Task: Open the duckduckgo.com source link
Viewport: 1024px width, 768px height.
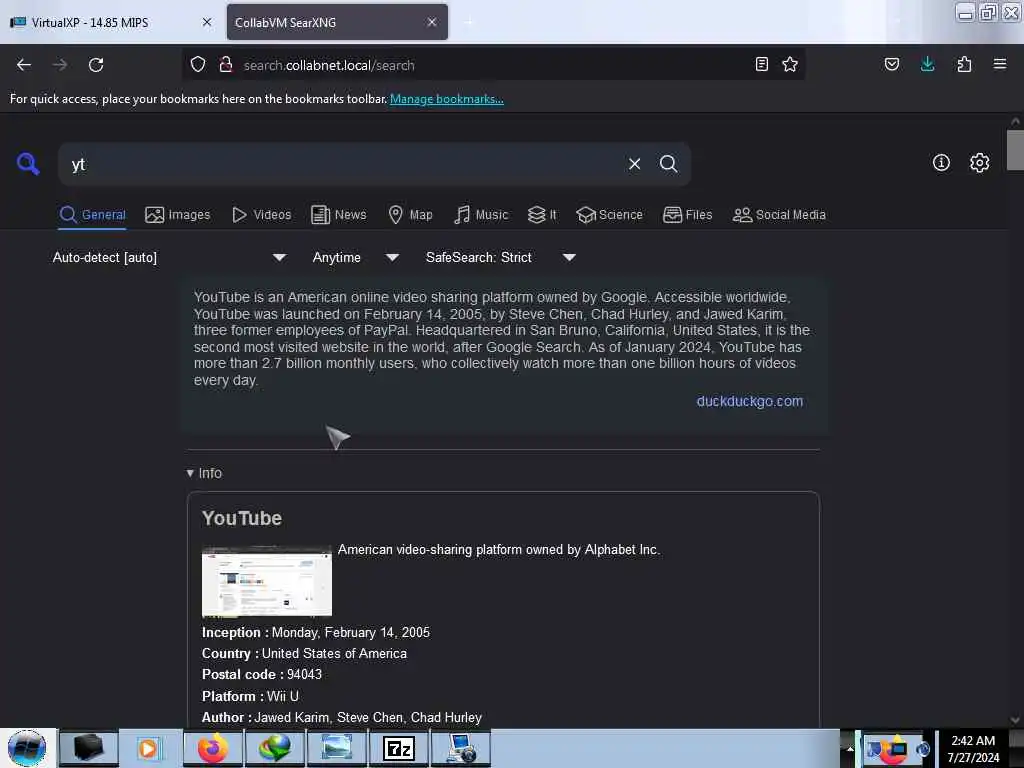Action: (750, 401)
